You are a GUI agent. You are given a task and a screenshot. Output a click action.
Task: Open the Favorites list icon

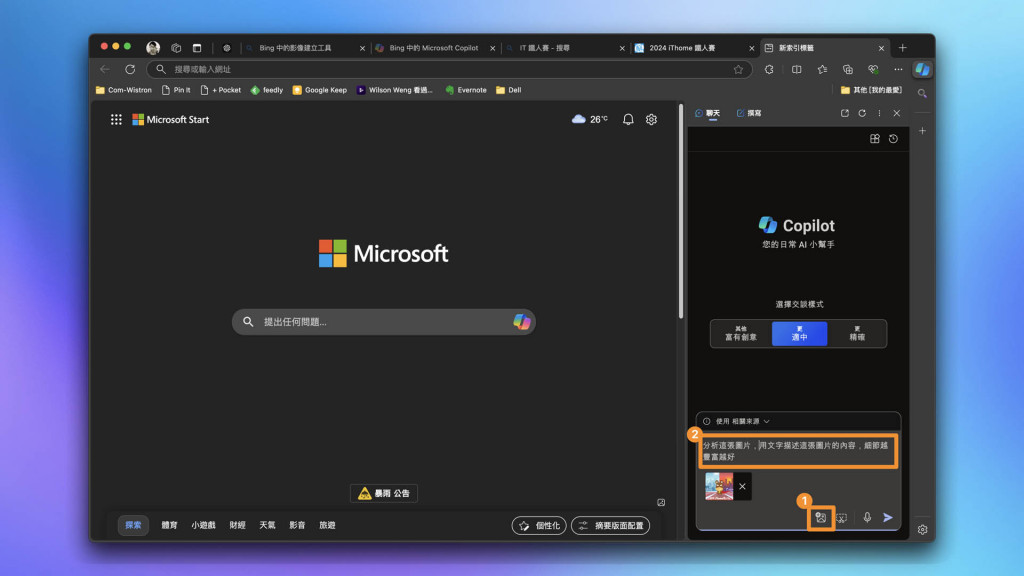tap(822, 69)
